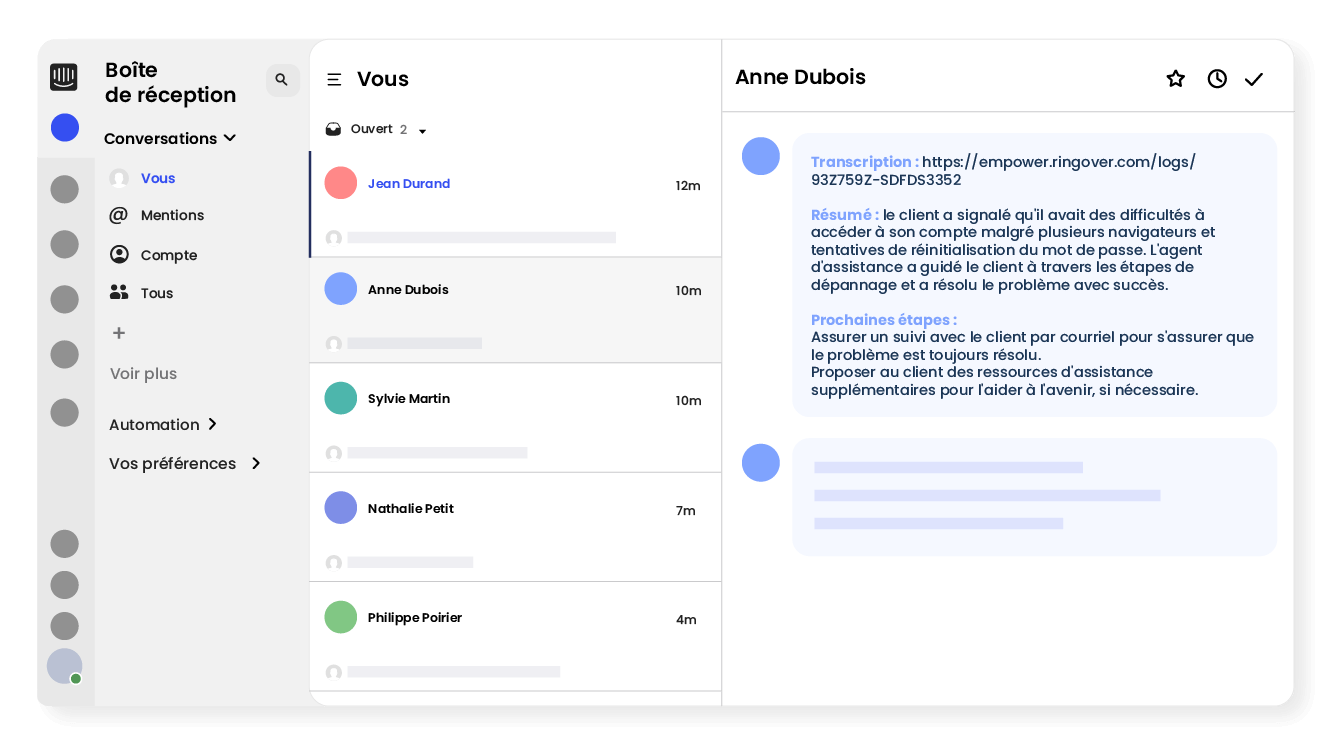The width and height of the screenshot is (1332, 747).
Task: Open the inbox search magnifier icon
Action: pyautogui.click(x=282, y=80)
